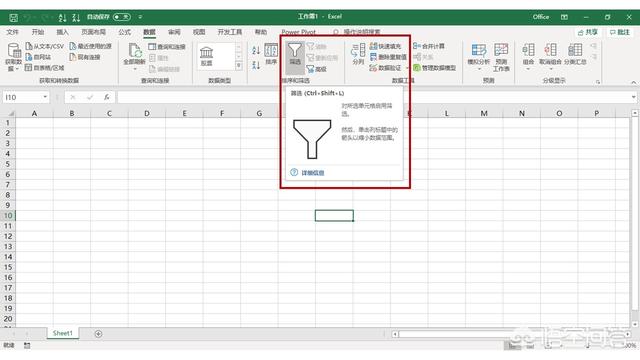Select the 股票 (Stocks) data type
Screen dimensions: 640x360
207,56
